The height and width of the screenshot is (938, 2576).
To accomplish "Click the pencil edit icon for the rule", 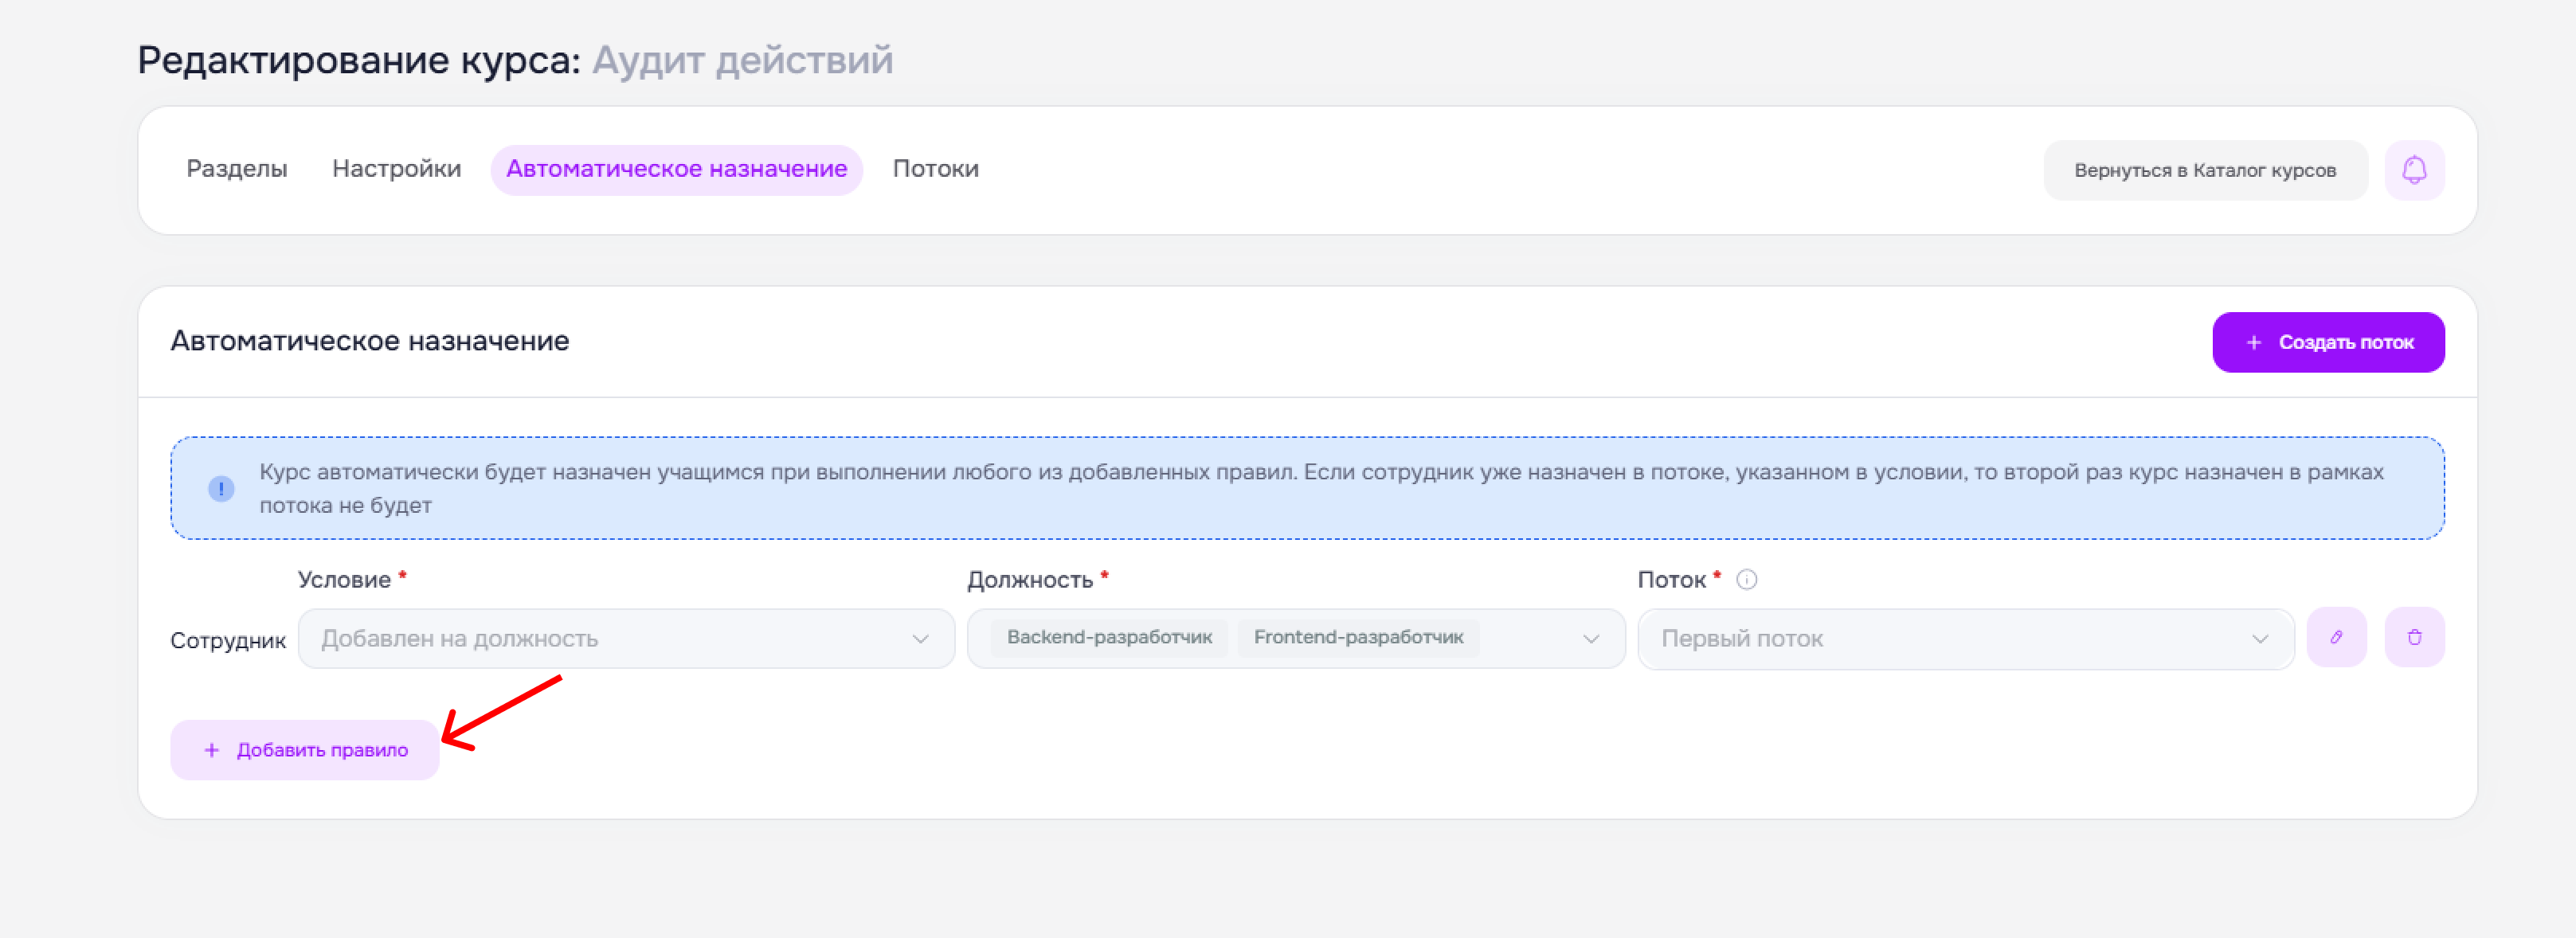I will pos(2336,637).
